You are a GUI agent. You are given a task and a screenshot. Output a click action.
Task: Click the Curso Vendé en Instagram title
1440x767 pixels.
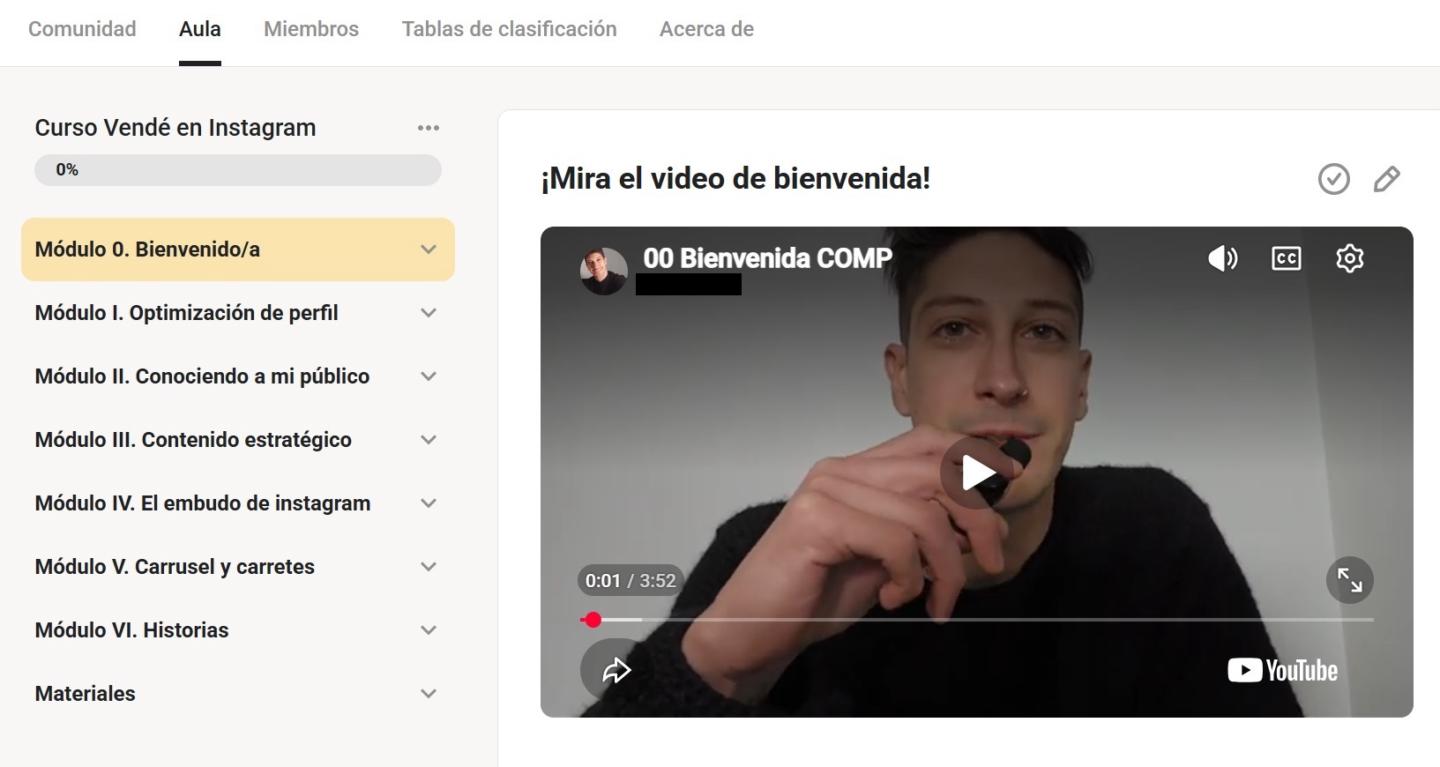[175, 128]
